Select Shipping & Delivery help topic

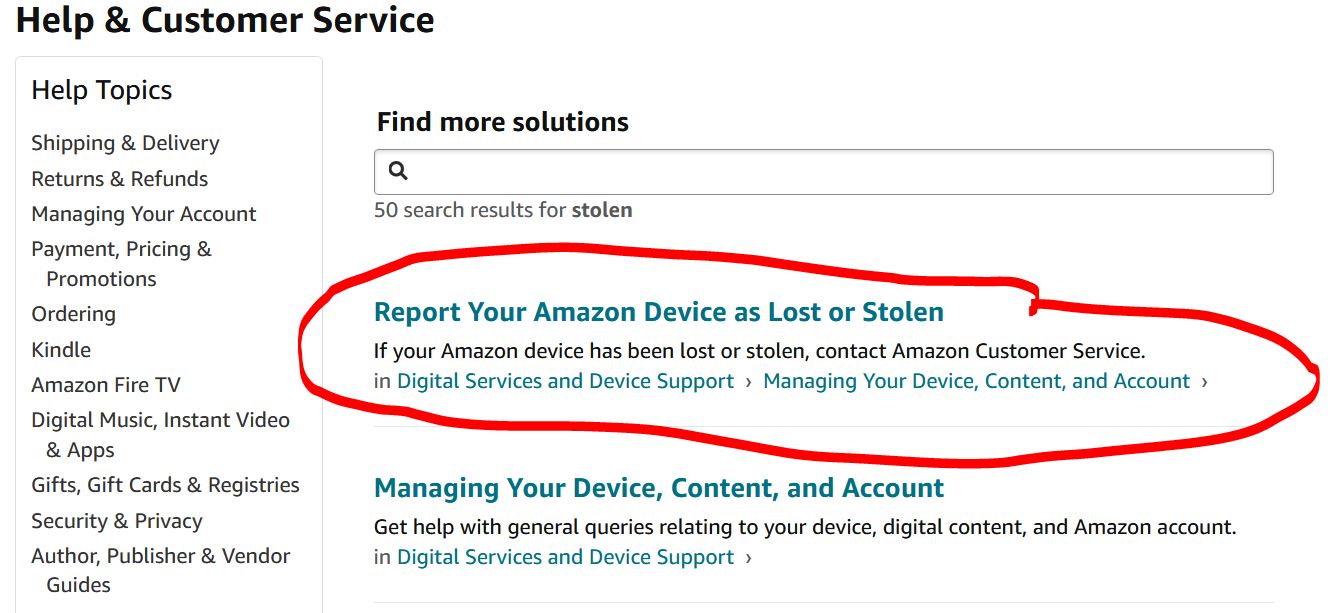coord(125,143)
